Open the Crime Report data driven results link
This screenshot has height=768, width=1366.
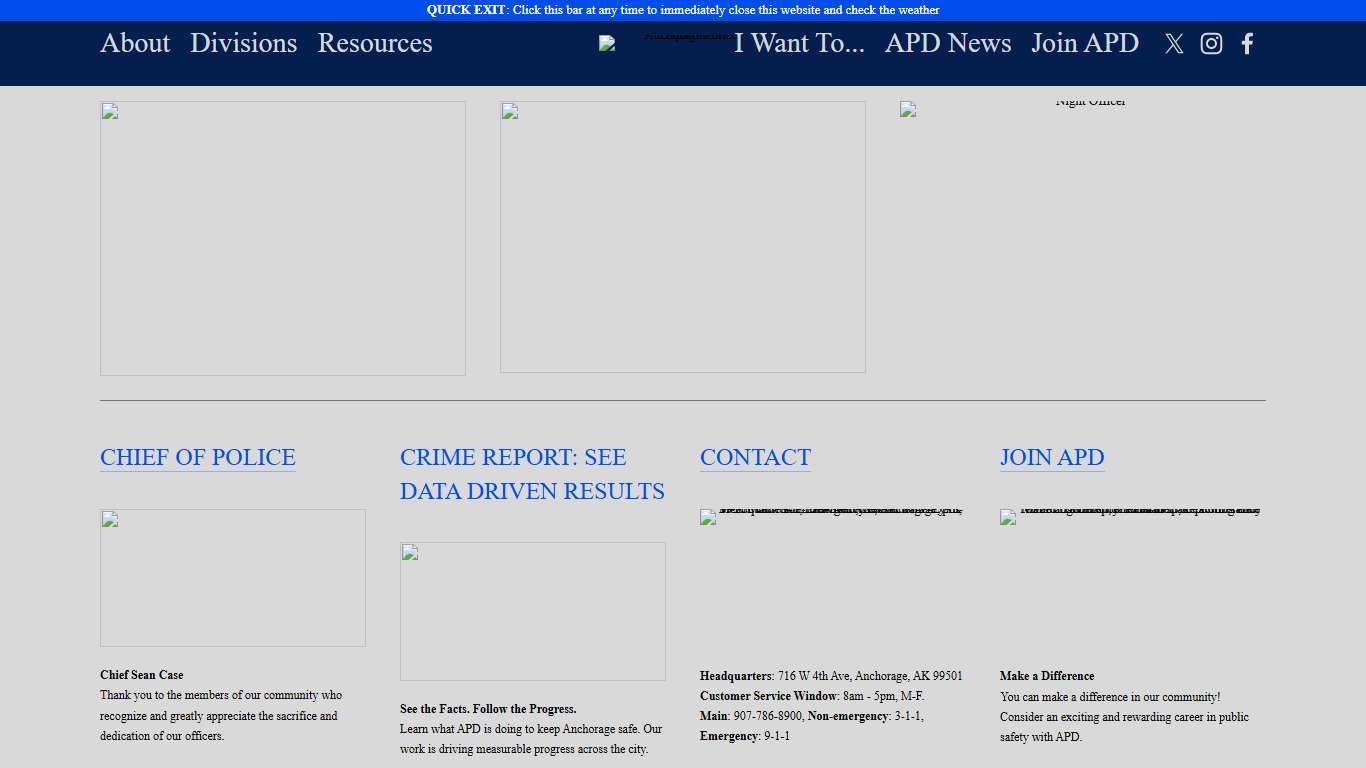click(x=532, y=474)
